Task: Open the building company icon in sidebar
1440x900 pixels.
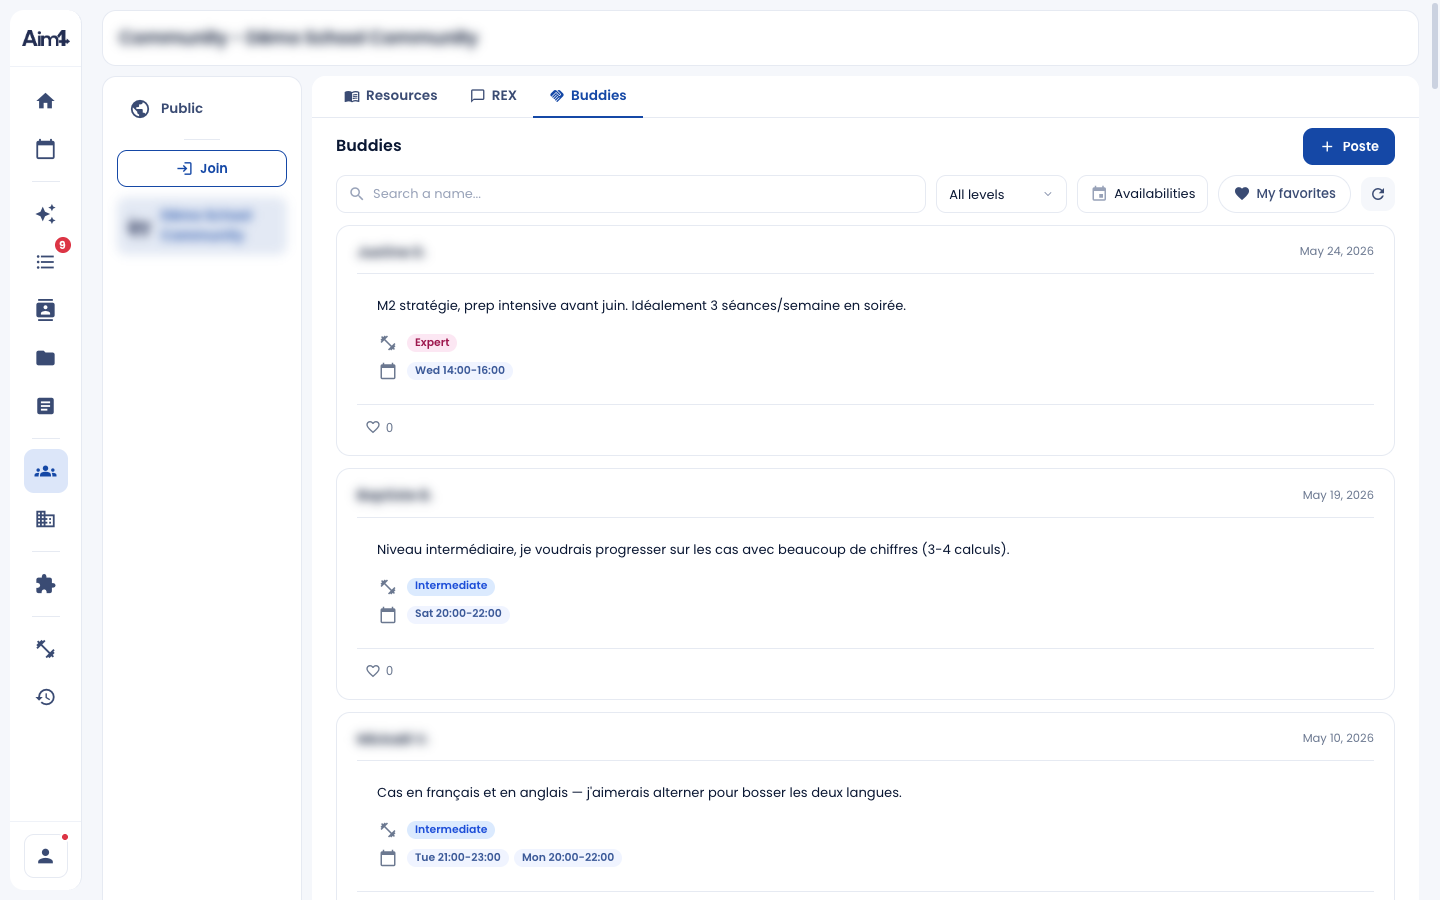Action: click(x=46, y=519)
